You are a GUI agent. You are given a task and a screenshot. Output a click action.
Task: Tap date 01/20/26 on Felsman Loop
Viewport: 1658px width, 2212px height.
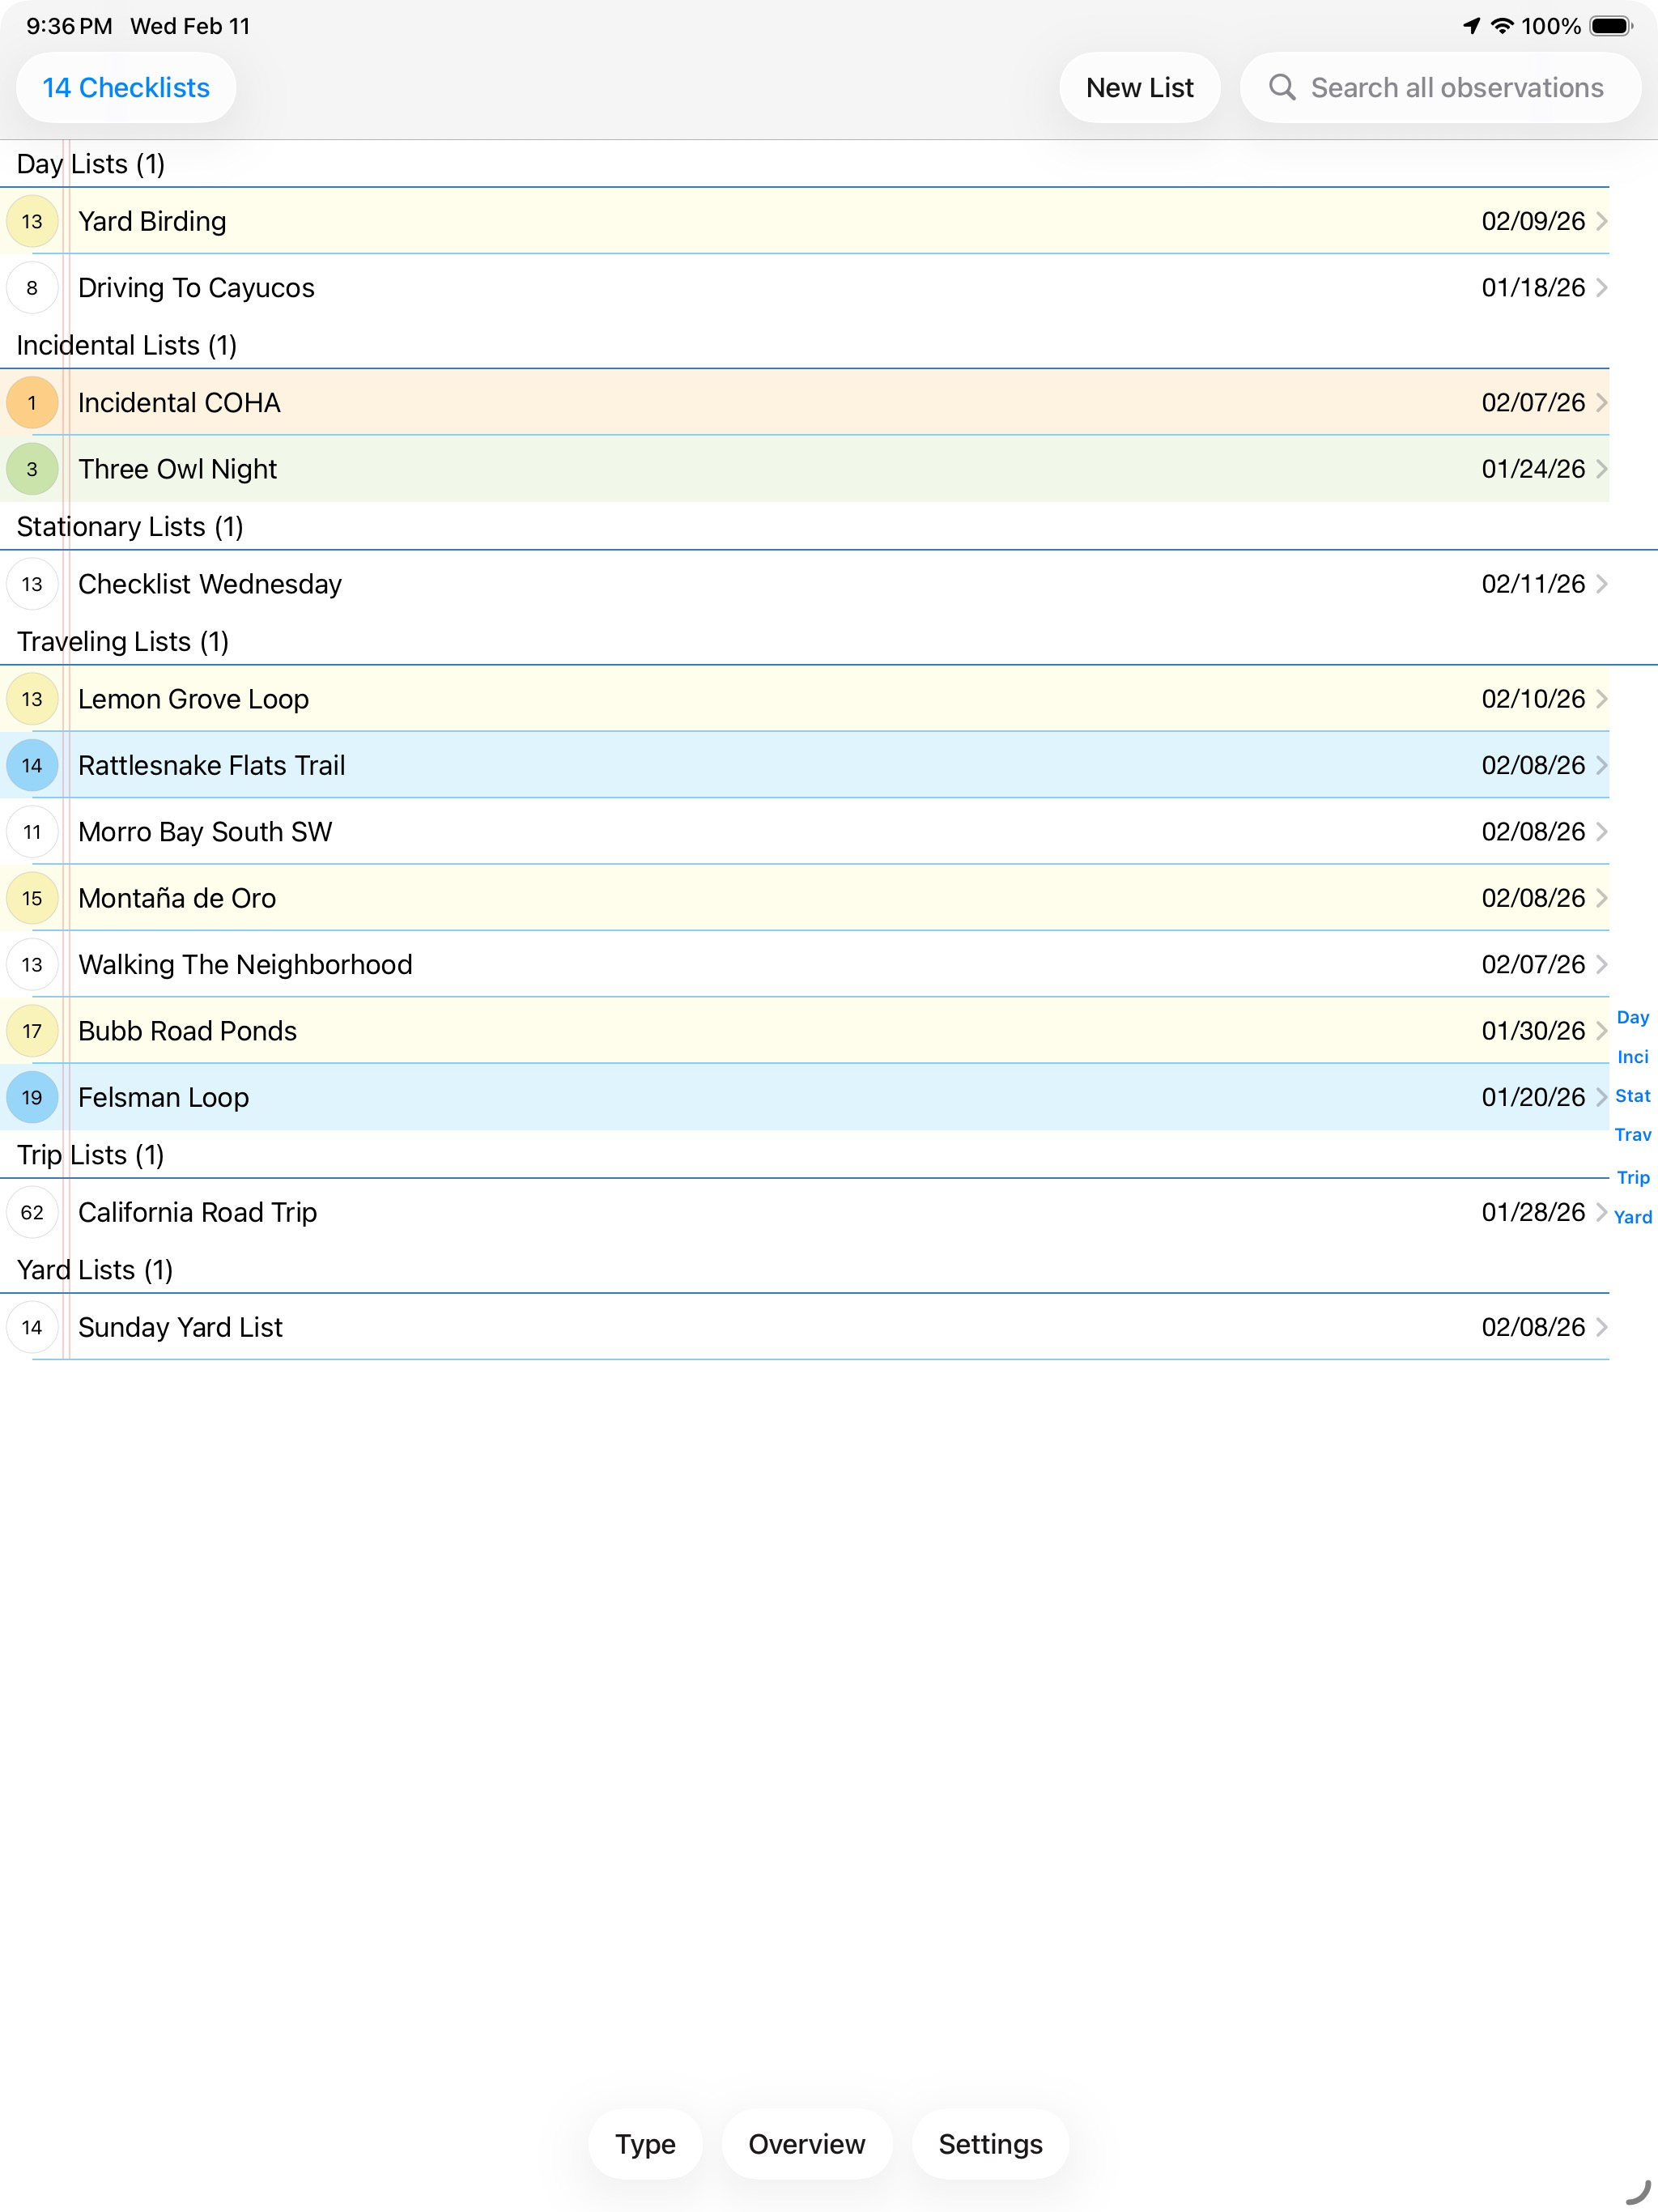click(1533, 1097)
